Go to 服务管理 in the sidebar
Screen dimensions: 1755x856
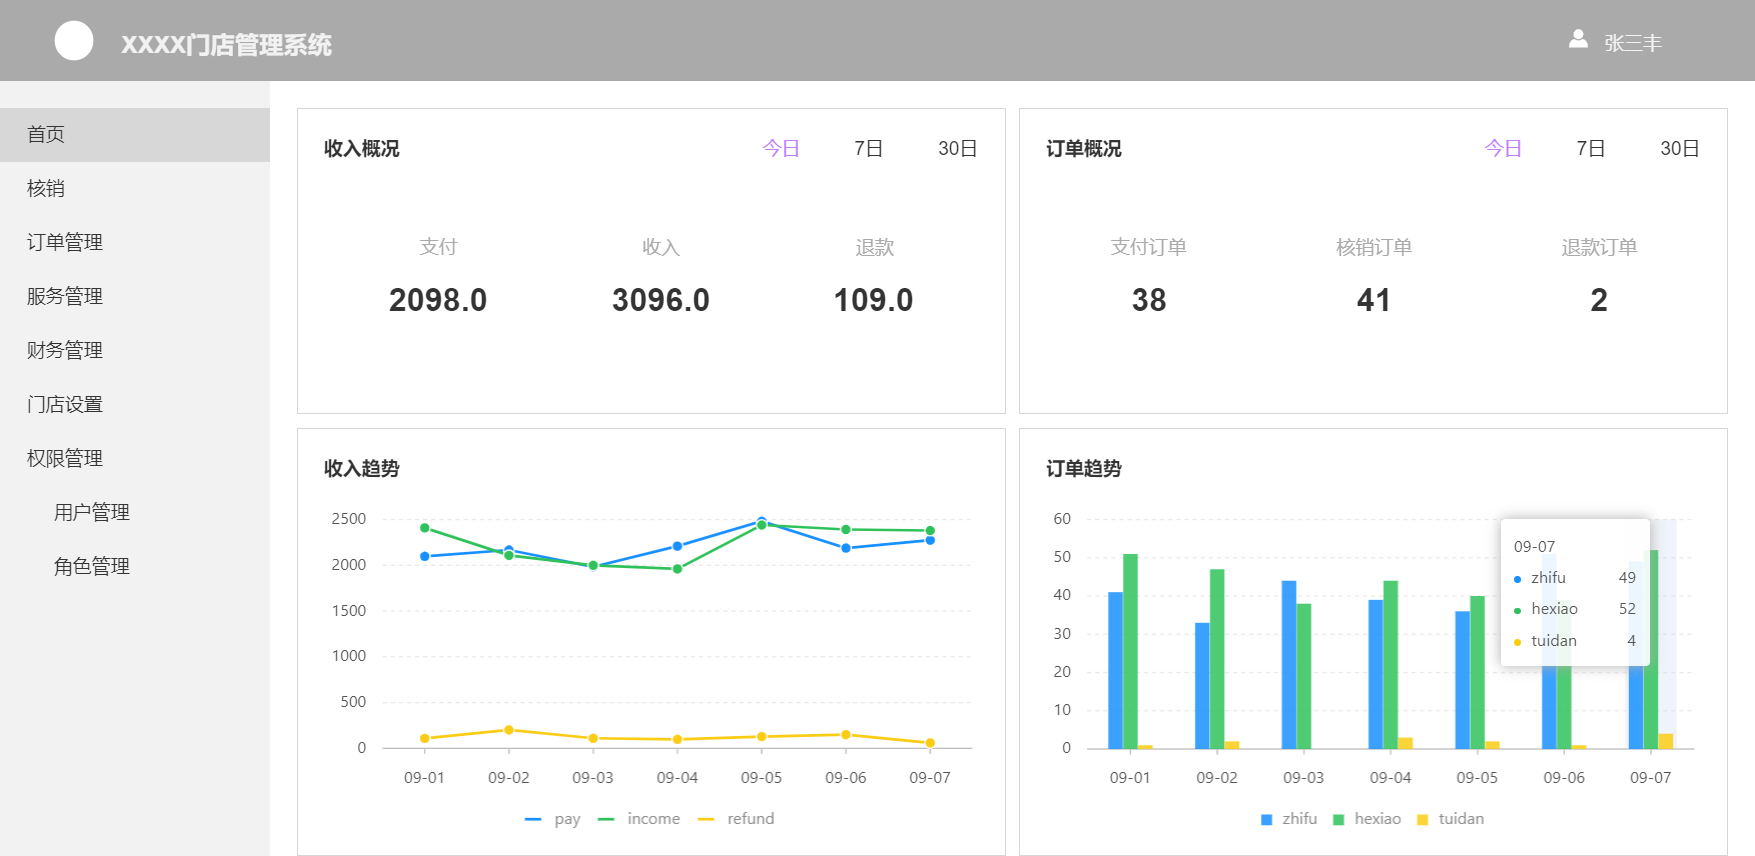[x=65, y=297]
